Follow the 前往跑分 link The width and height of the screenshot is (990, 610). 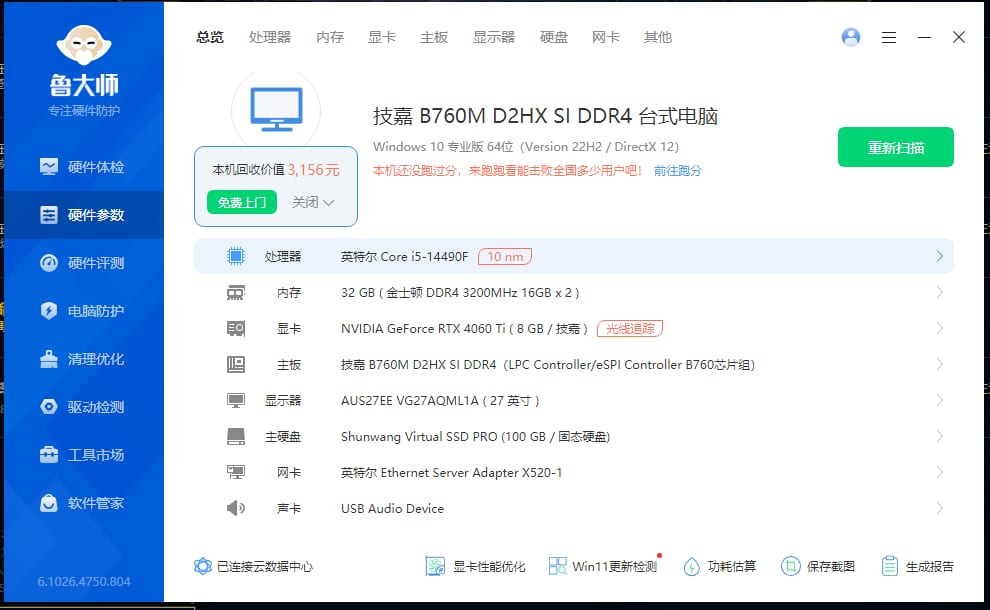tap(677, 170)
